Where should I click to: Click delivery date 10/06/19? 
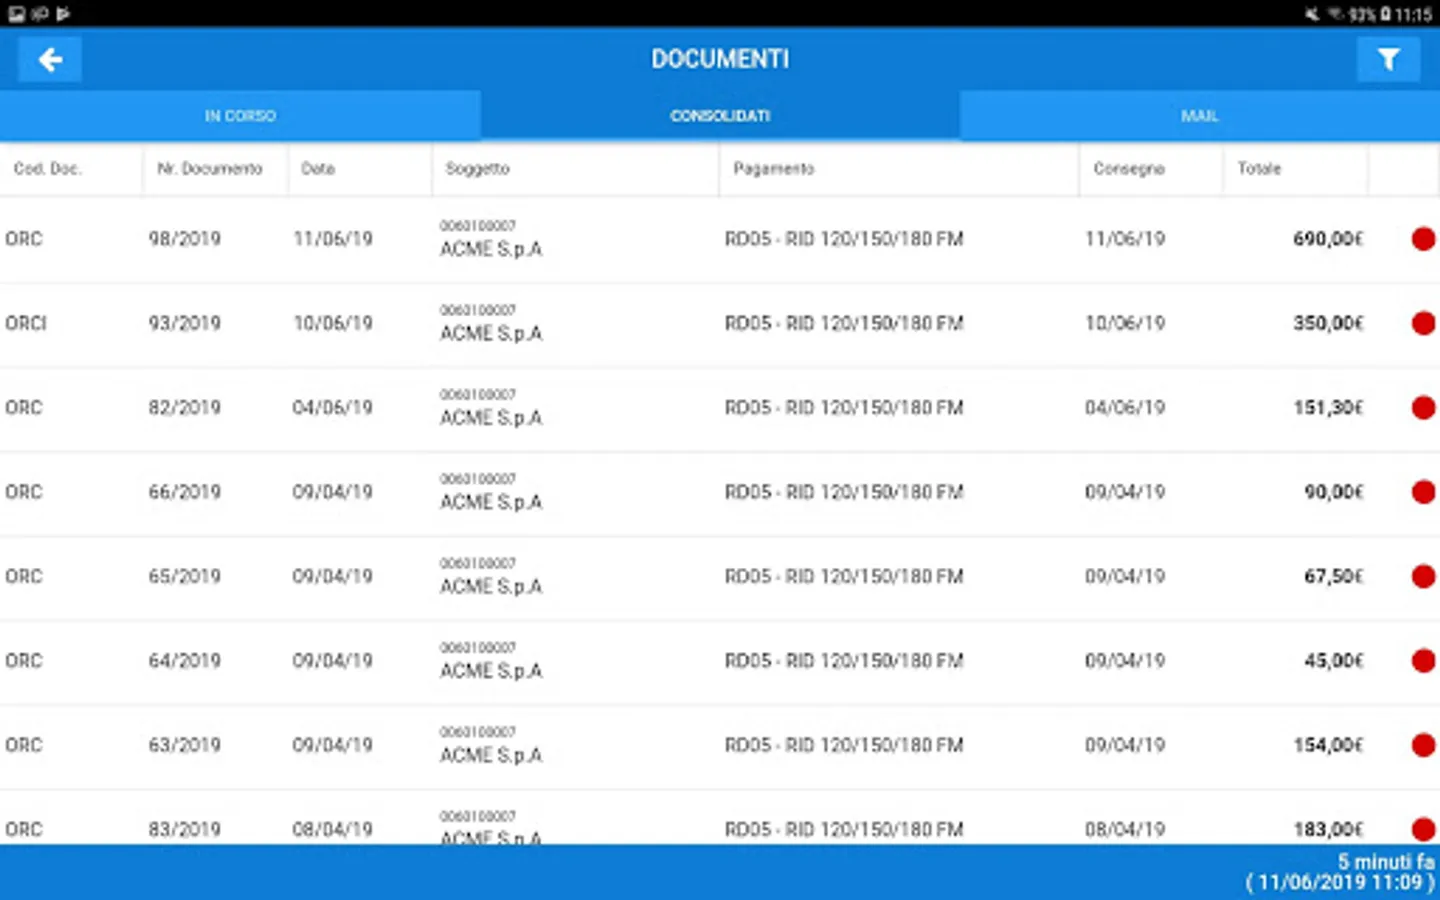coord(1125,323)
